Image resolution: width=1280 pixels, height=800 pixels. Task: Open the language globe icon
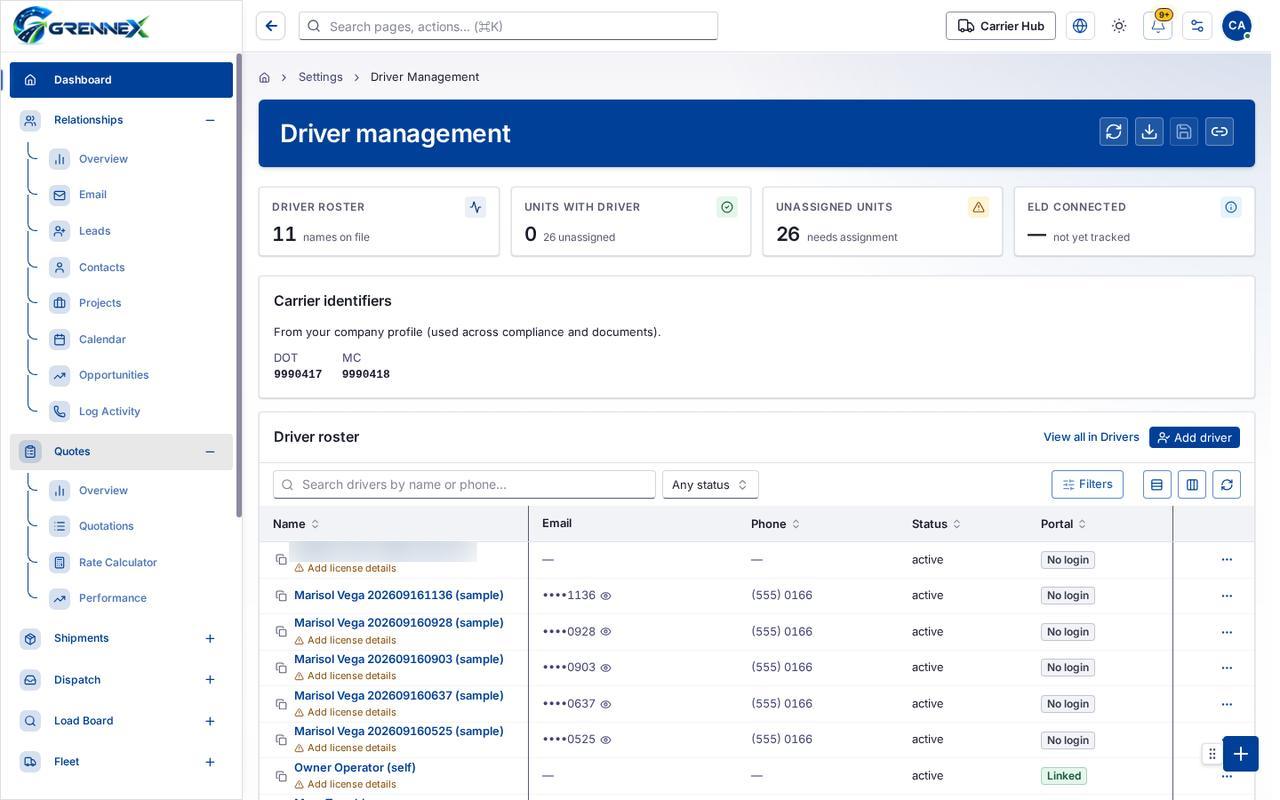tap(1080, 26)
